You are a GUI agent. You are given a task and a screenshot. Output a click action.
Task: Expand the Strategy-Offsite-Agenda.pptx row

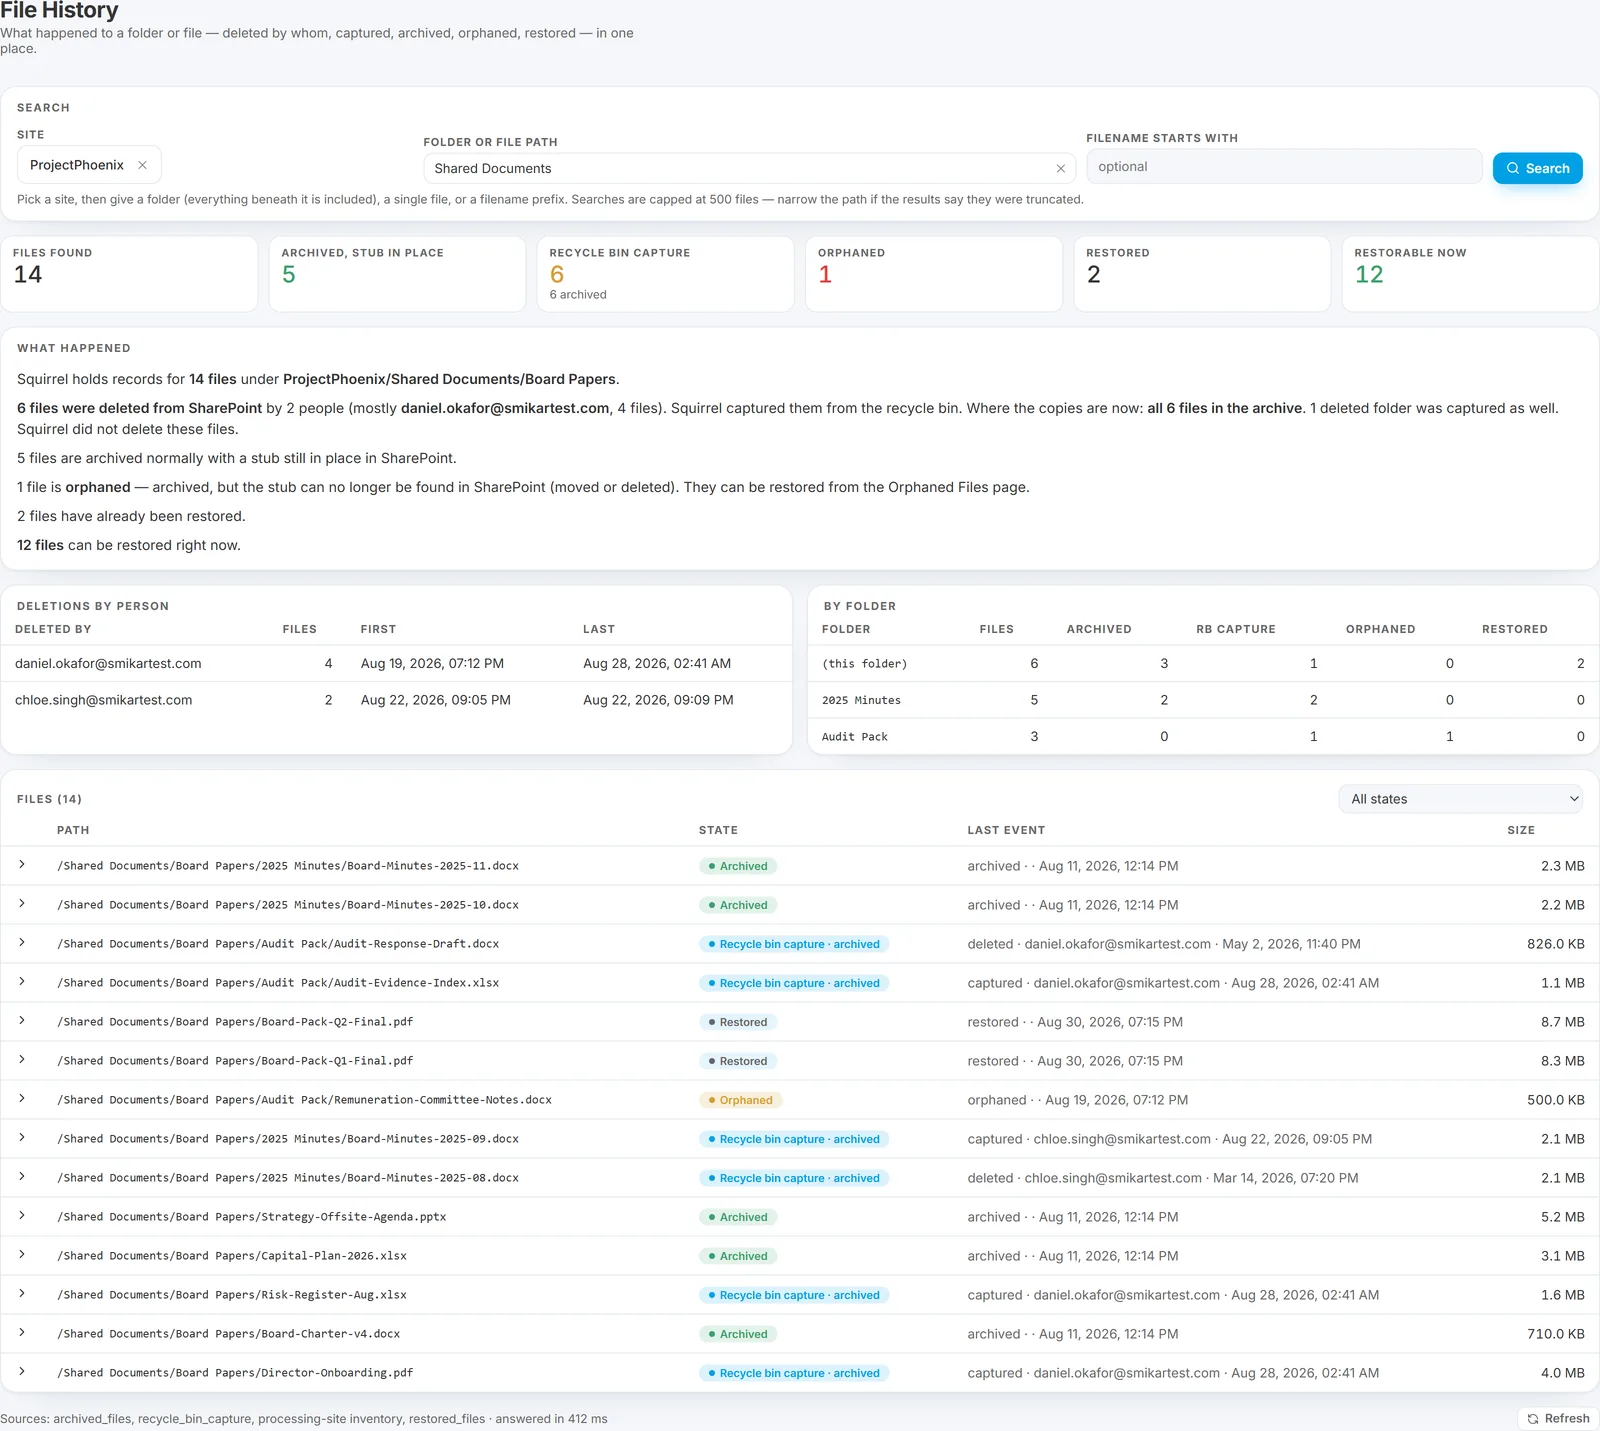coord(22,1216)
